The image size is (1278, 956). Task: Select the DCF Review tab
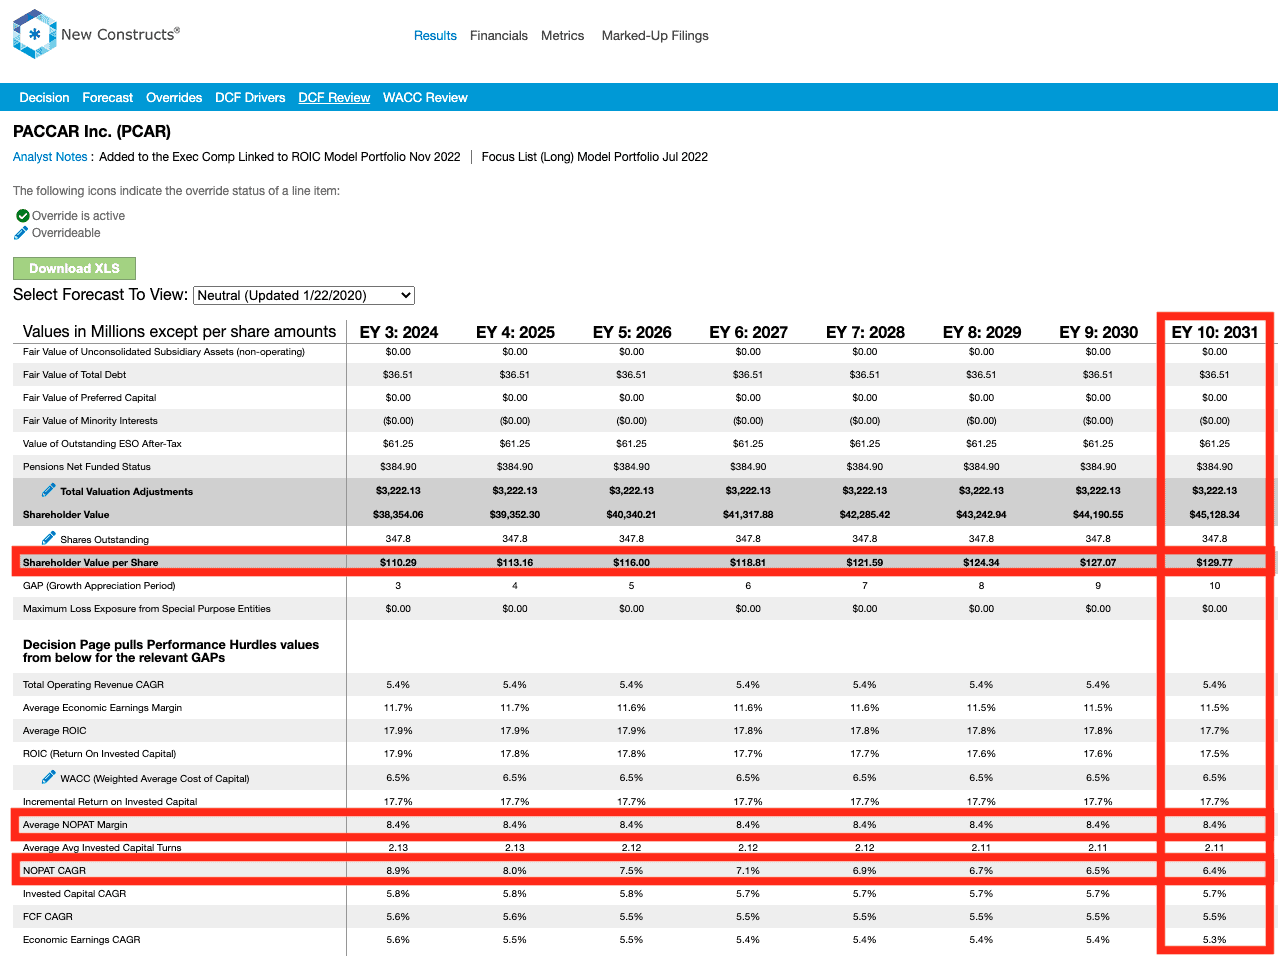[334, 97]
